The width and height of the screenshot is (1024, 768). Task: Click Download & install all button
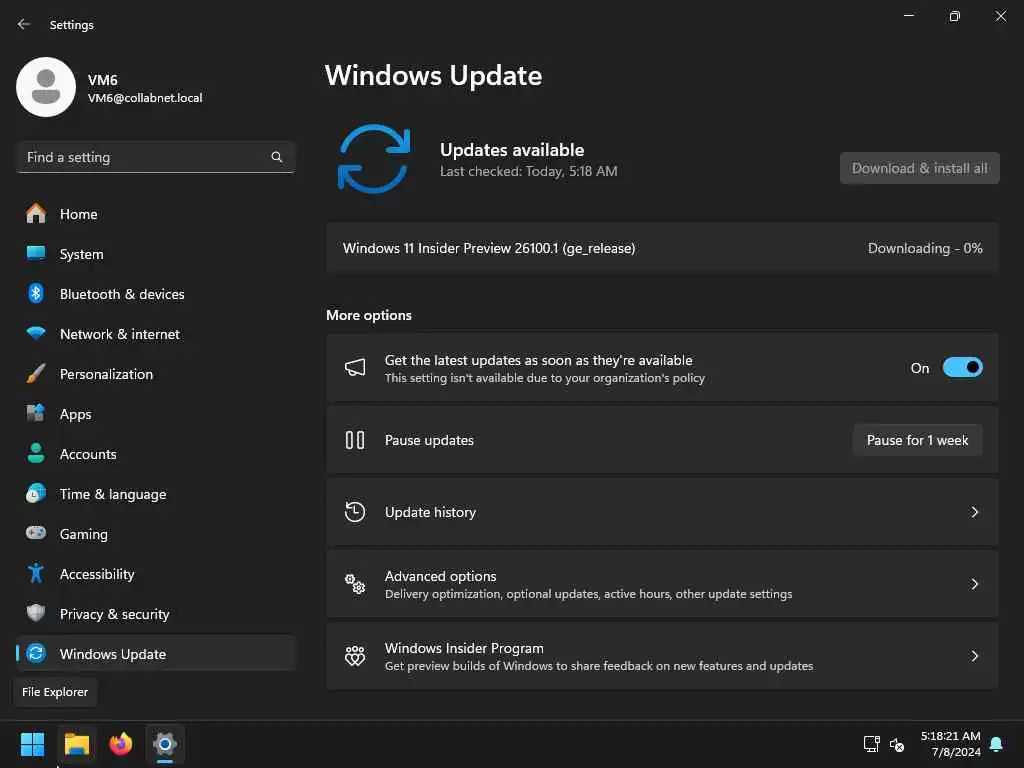(x=919, y=168)
